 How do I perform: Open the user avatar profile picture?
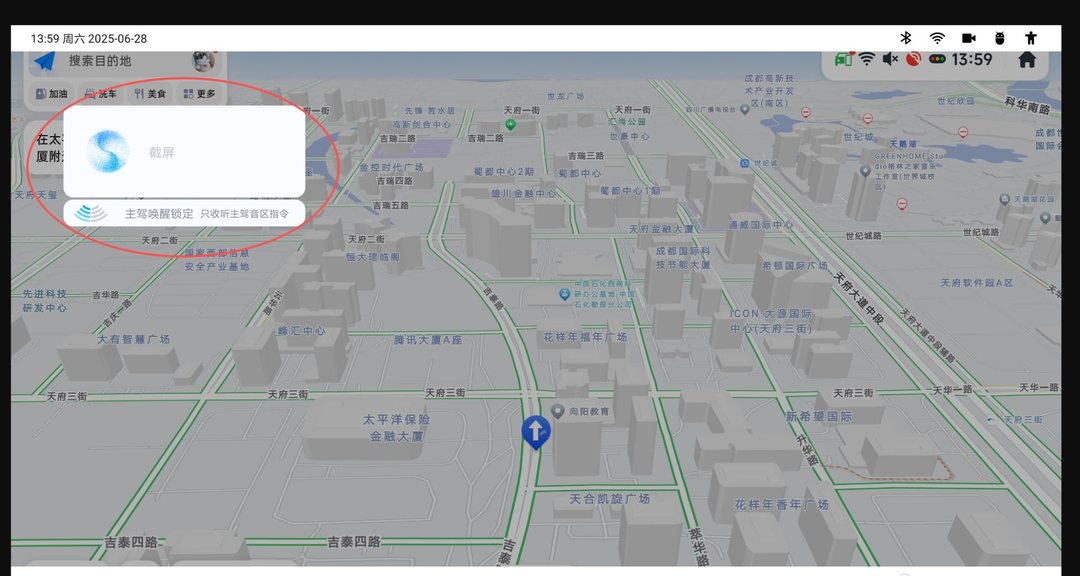[x=203, y=61]
